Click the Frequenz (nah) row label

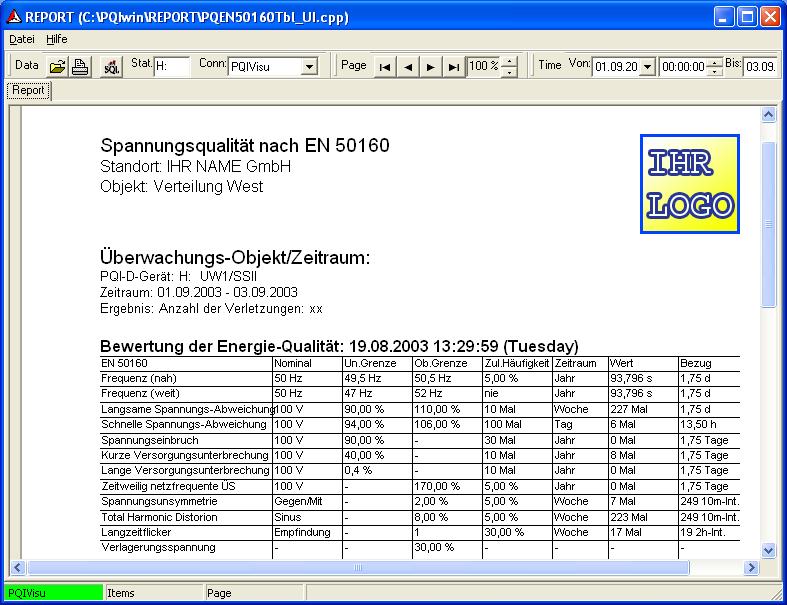point(139,379)
